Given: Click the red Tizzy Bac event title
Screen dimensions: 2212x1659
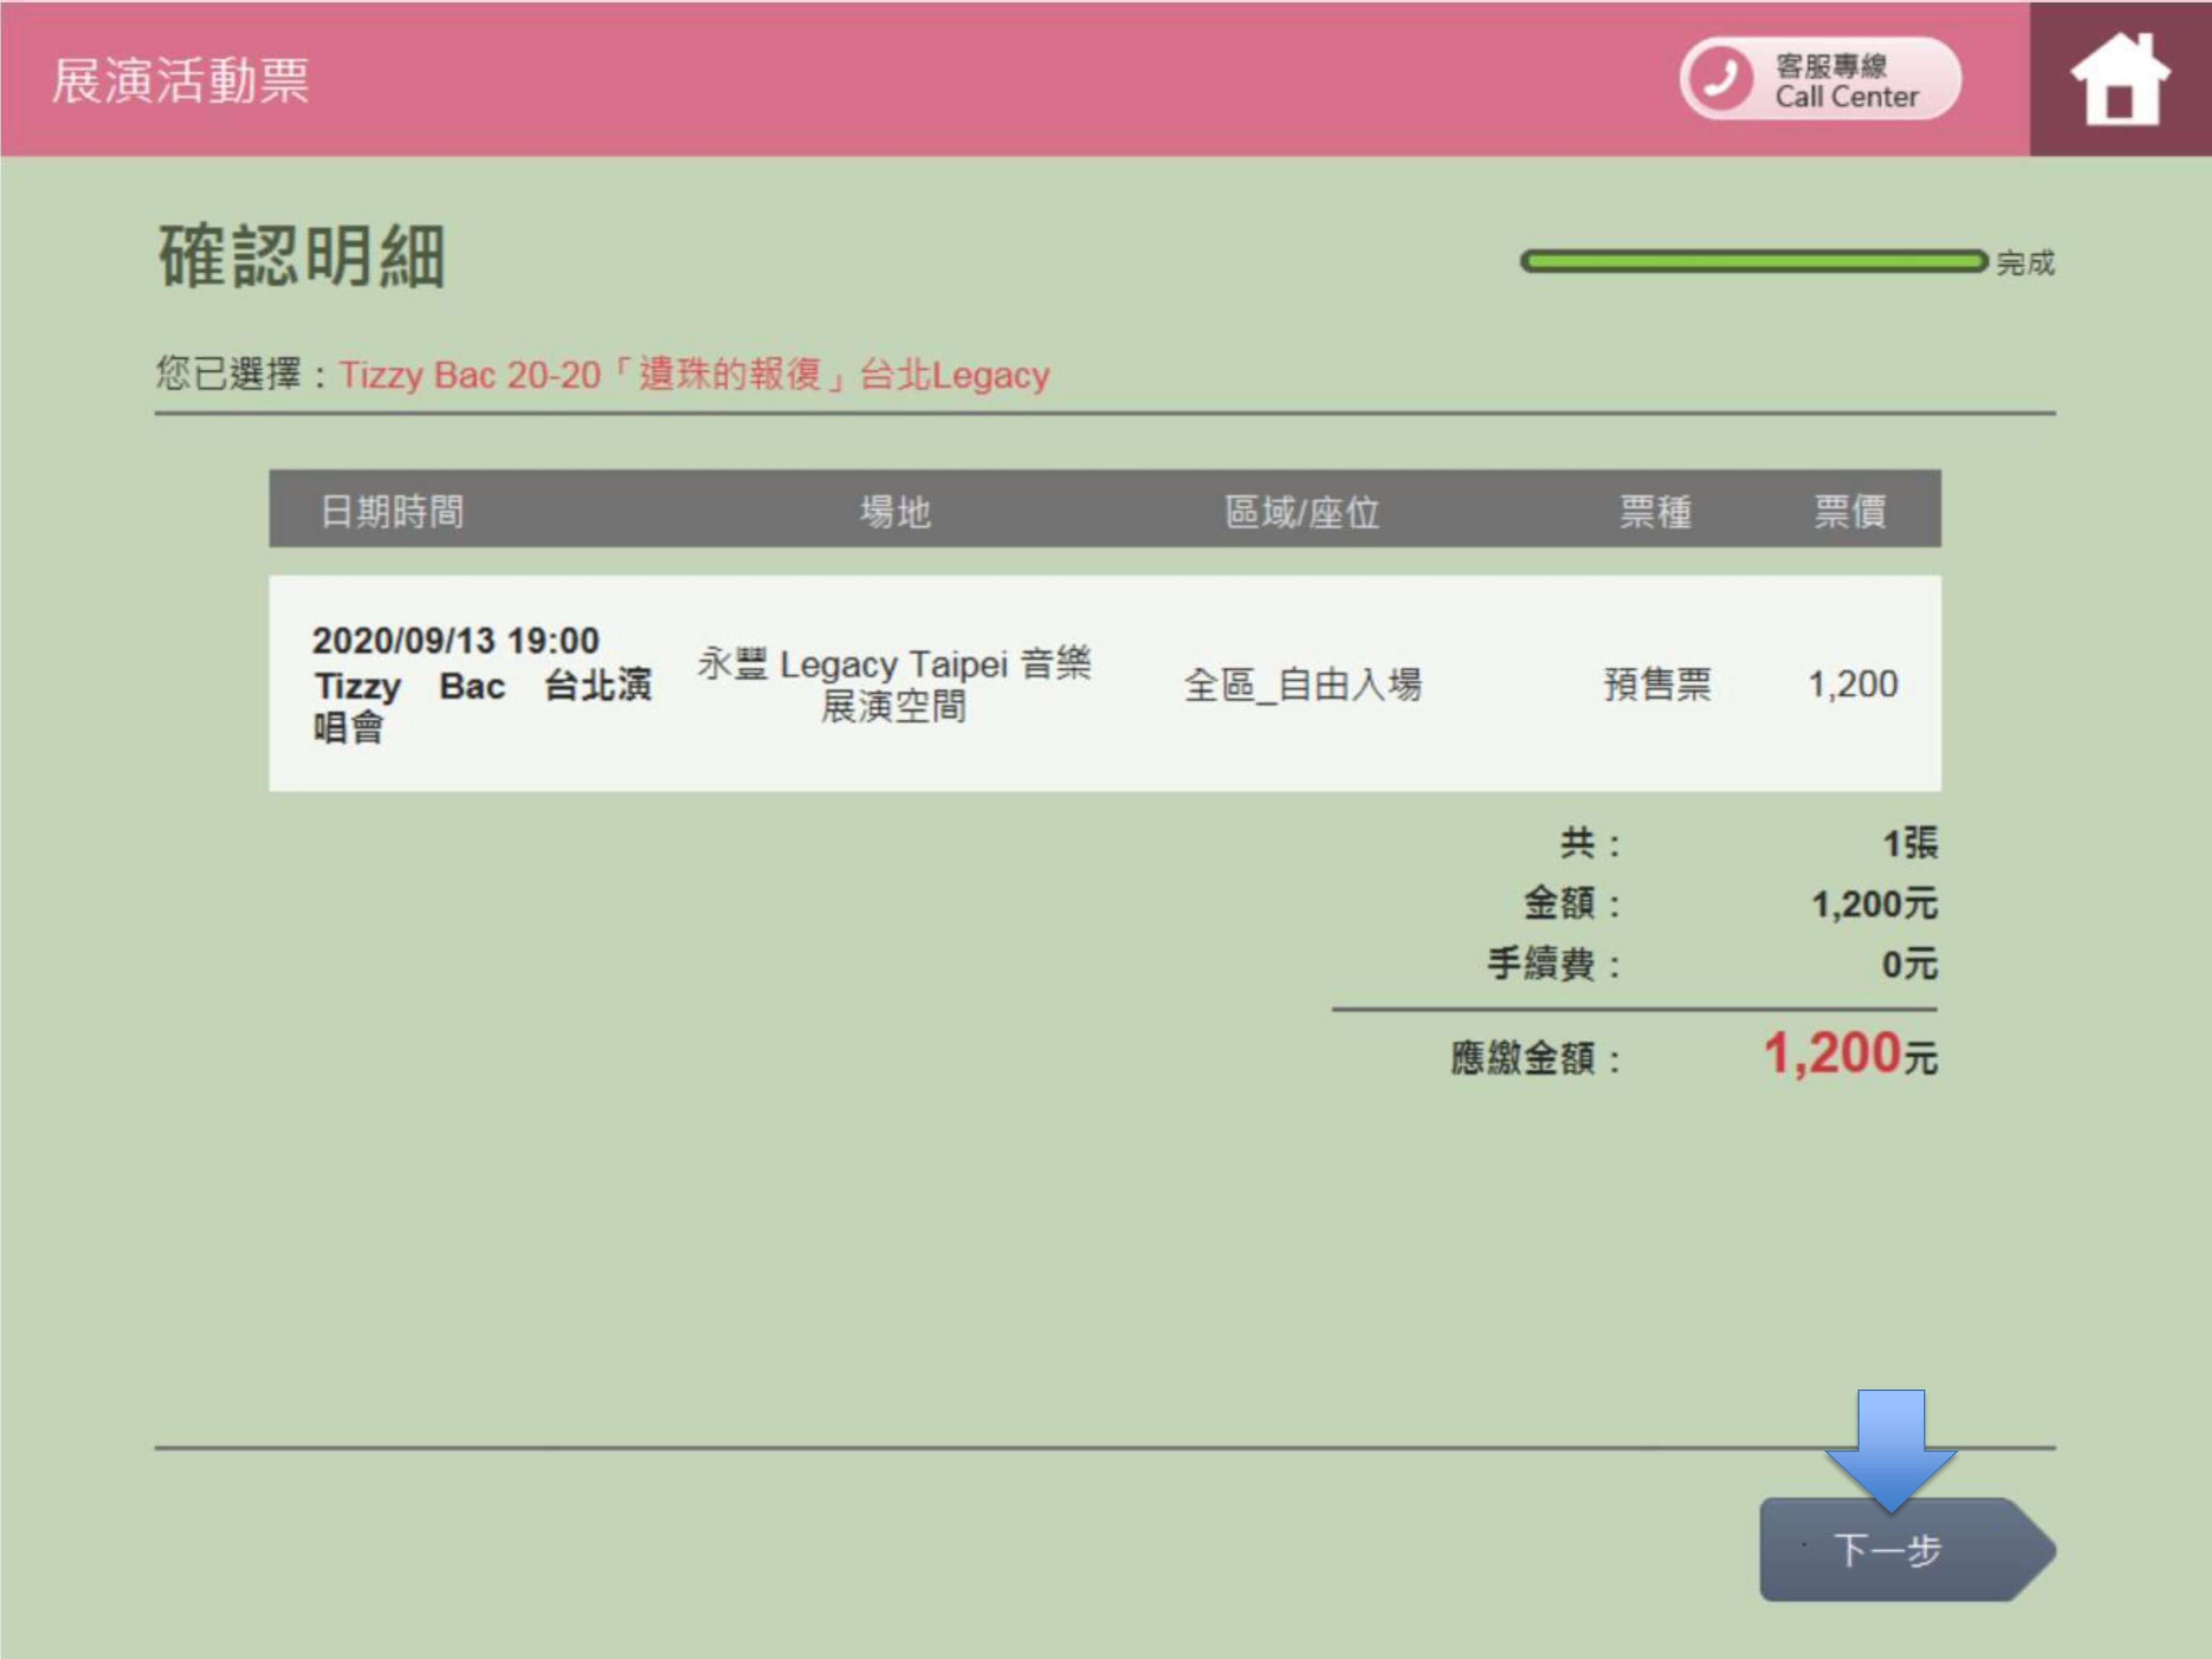Looking at the screenshot, I should (694, 375).
